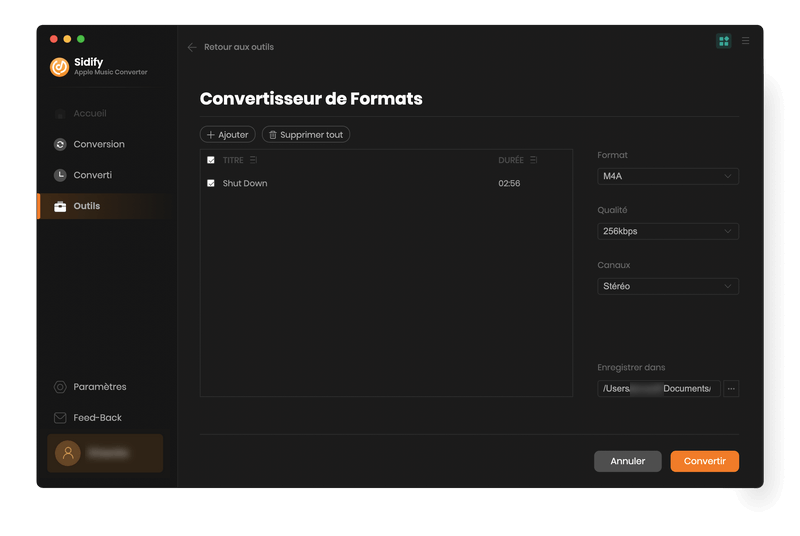Click the Converti clock icon
Image resolution: width=800 pixels, height=536 pixels.
60,175
